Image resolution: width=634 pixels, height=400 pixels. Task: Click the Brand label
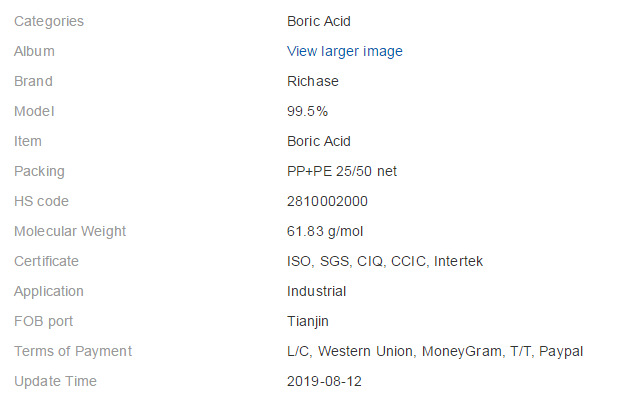pos(33,81)
